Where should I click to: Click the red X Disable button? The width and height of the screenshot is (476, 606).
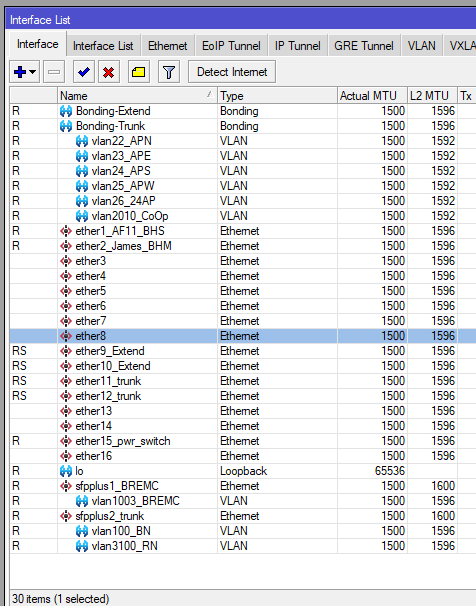coord(109,72)
